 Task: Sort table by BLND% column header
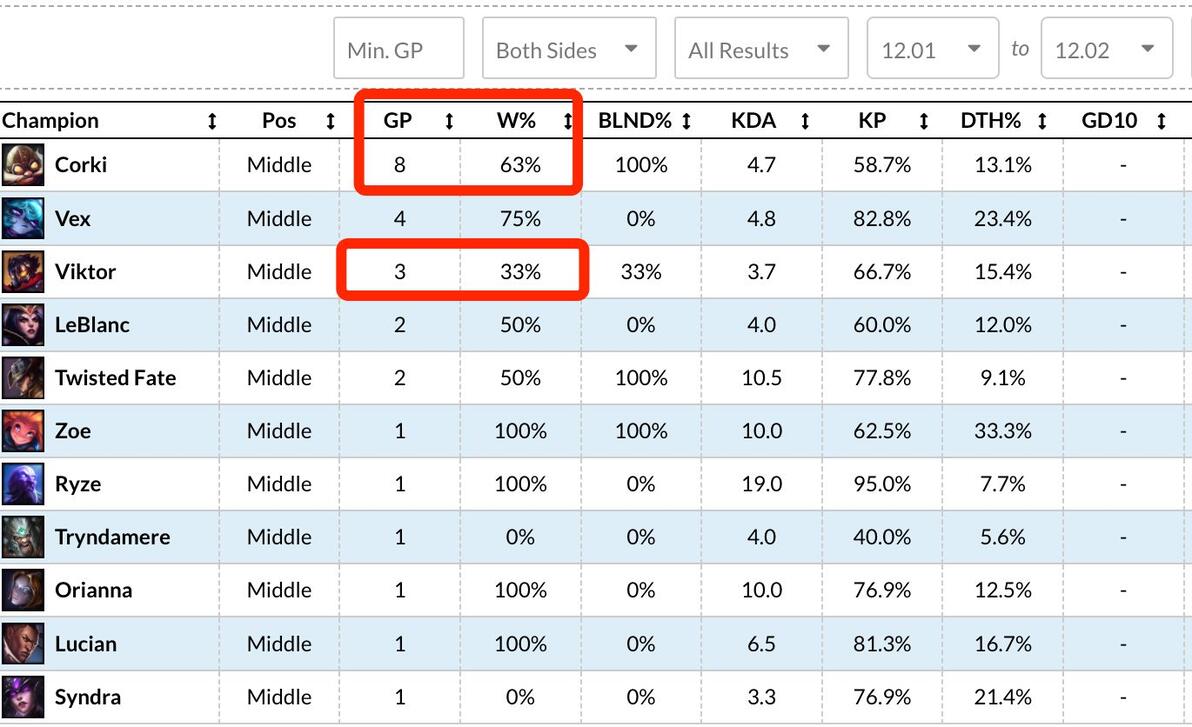(635, 121)
